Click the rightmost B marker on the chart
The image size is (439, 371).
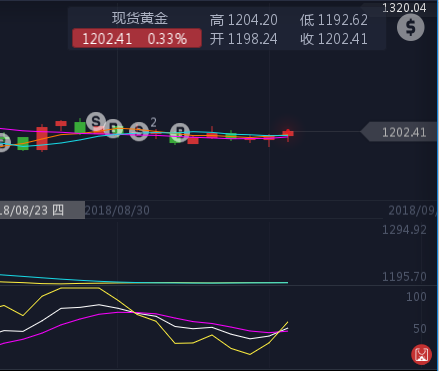coord(180,133)
